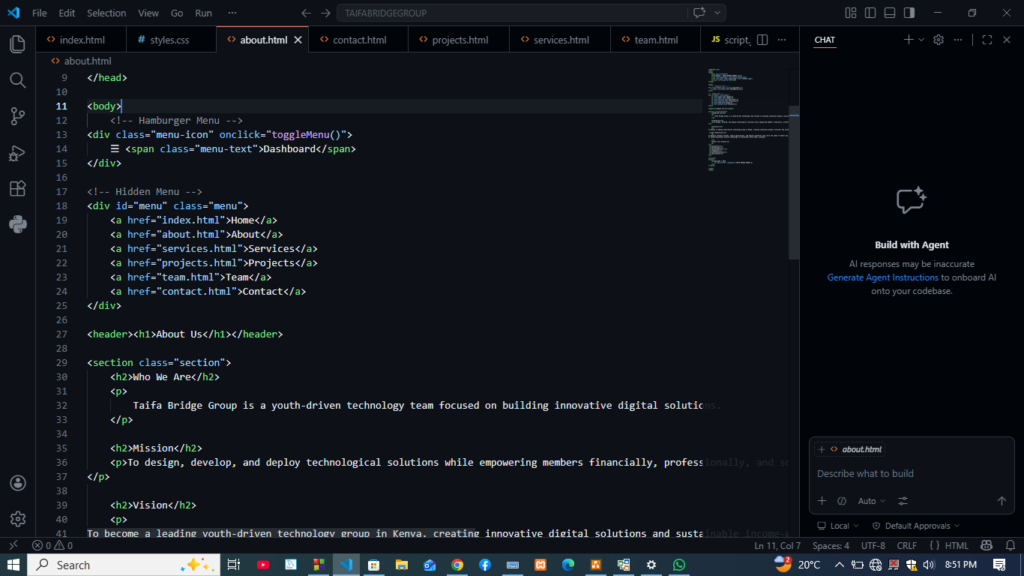This screenshot has height=576, width=1024.
Task: Click the code minimap preview
Action: click(748, 118)
